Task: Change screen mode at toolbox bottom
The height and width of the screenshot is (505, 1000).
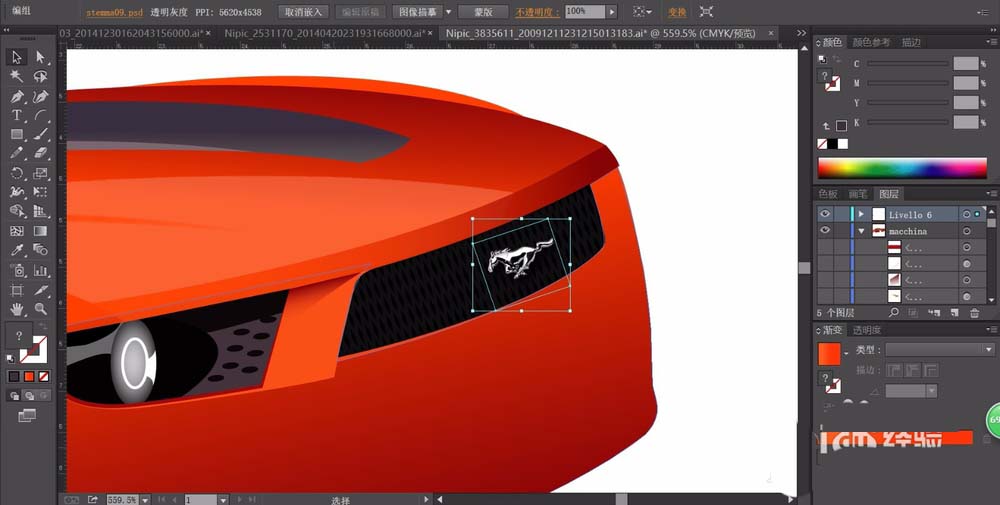Action: 27,416
